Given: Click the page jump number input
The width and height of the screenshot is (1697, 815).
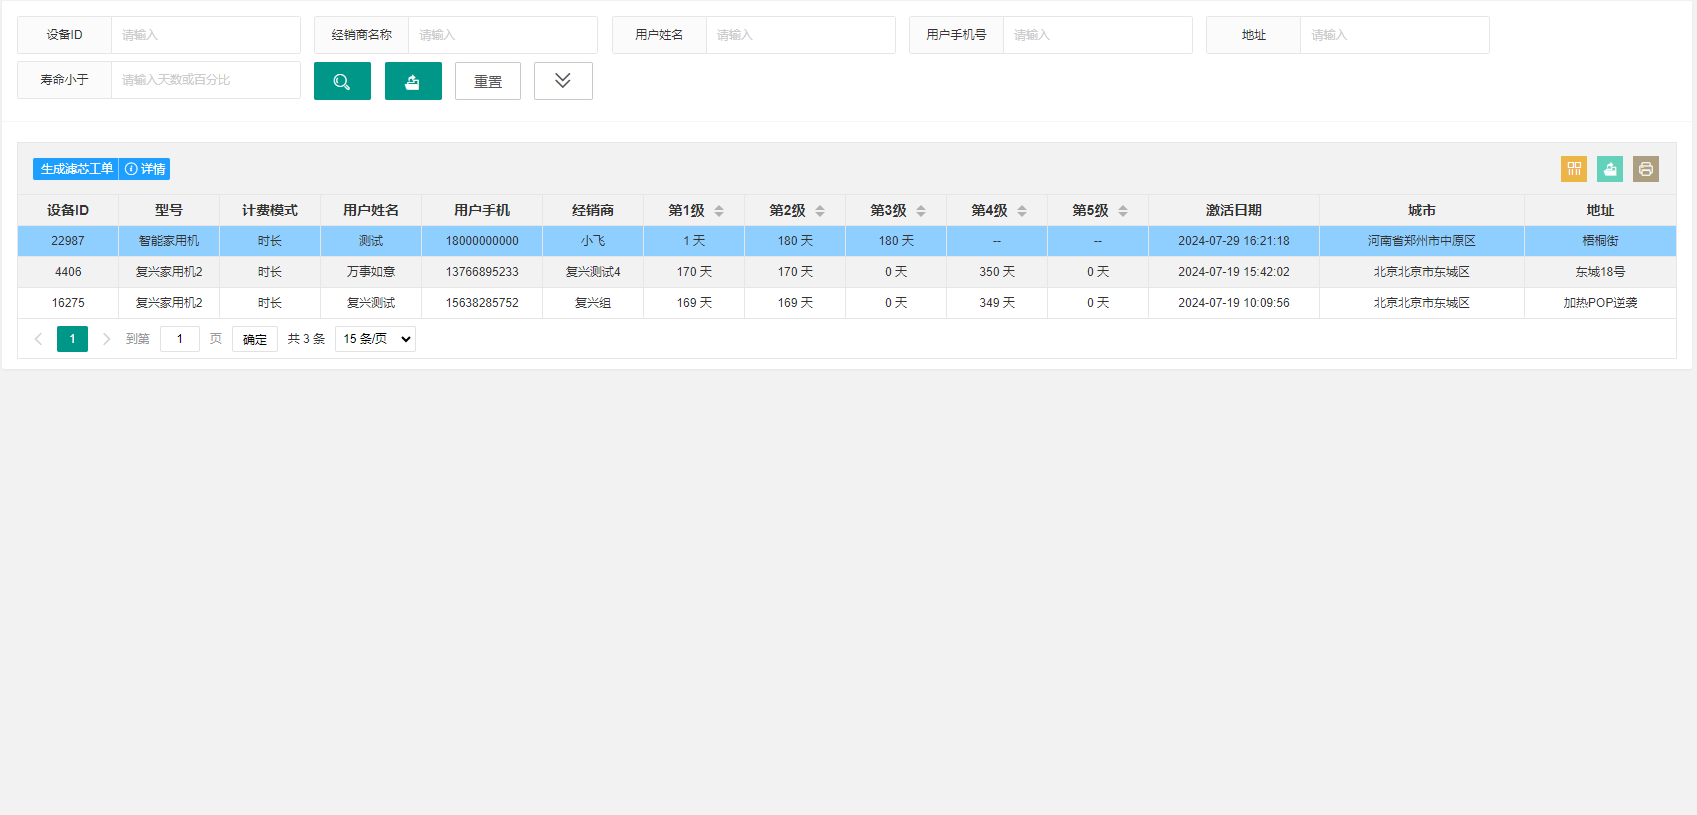Looking at the screenshot, I should pos(180,339).
